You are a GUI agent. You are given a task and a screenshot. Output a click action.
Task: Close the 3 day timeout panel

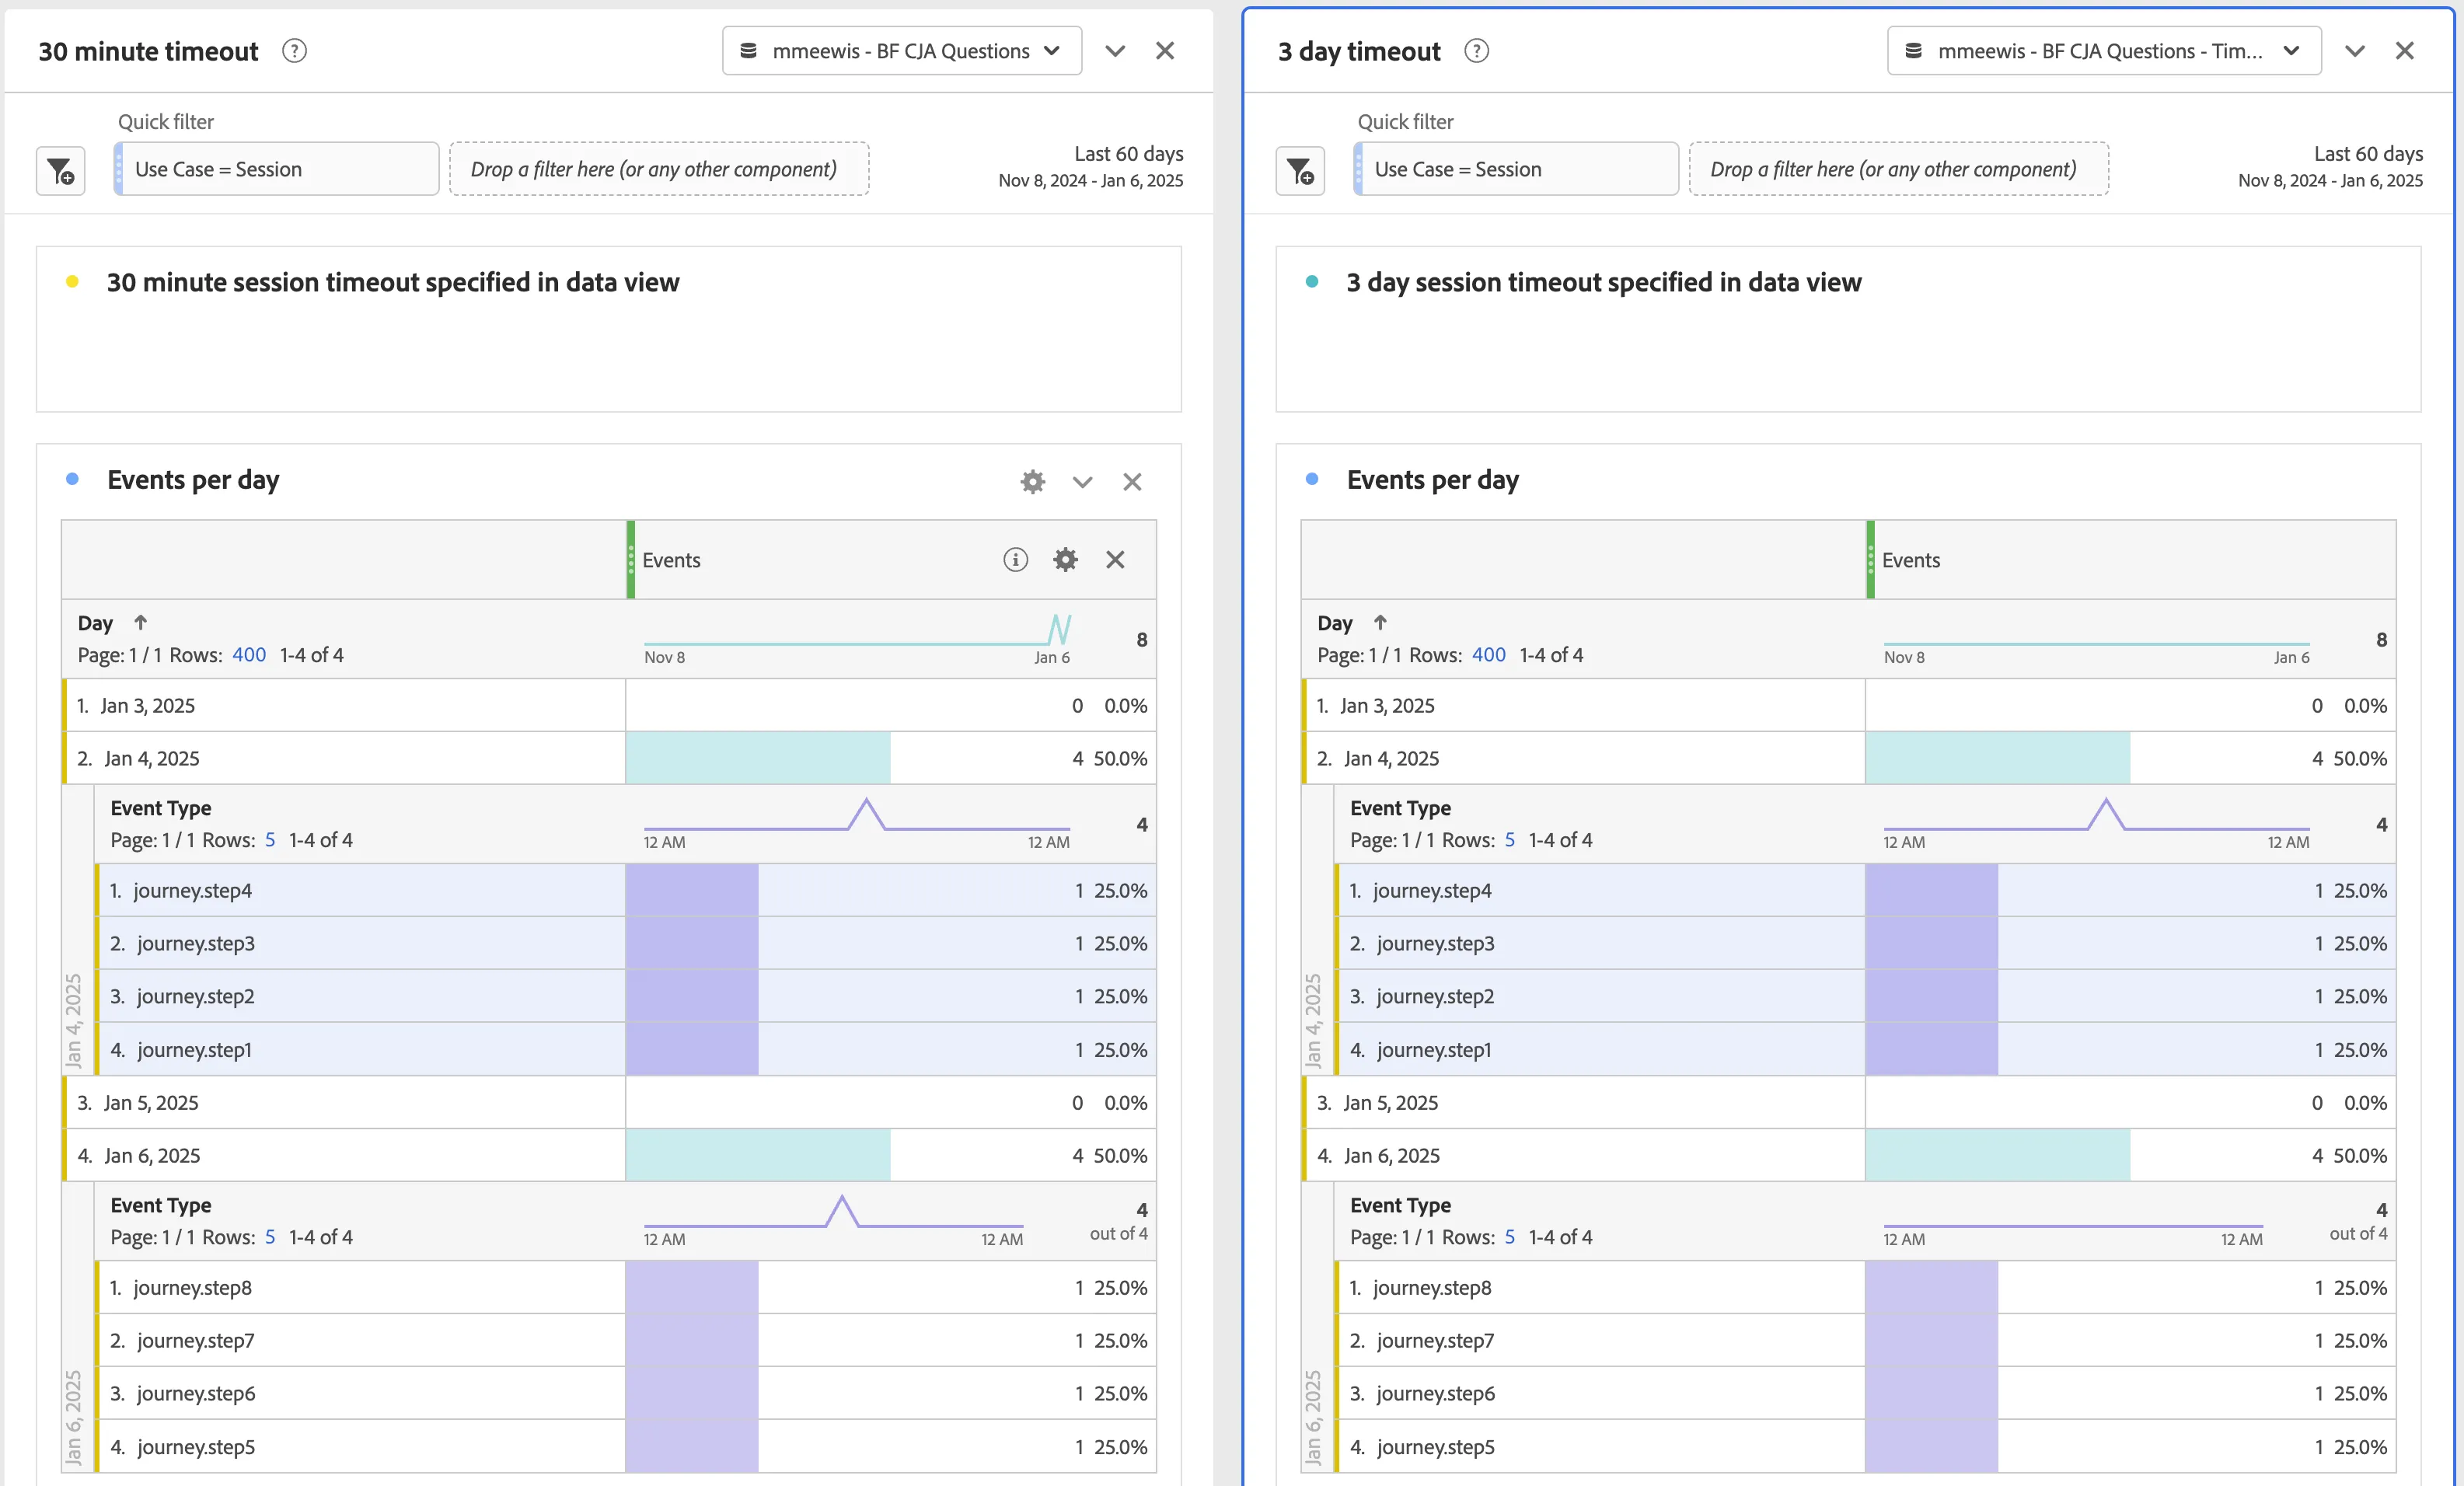[2405, 51]
